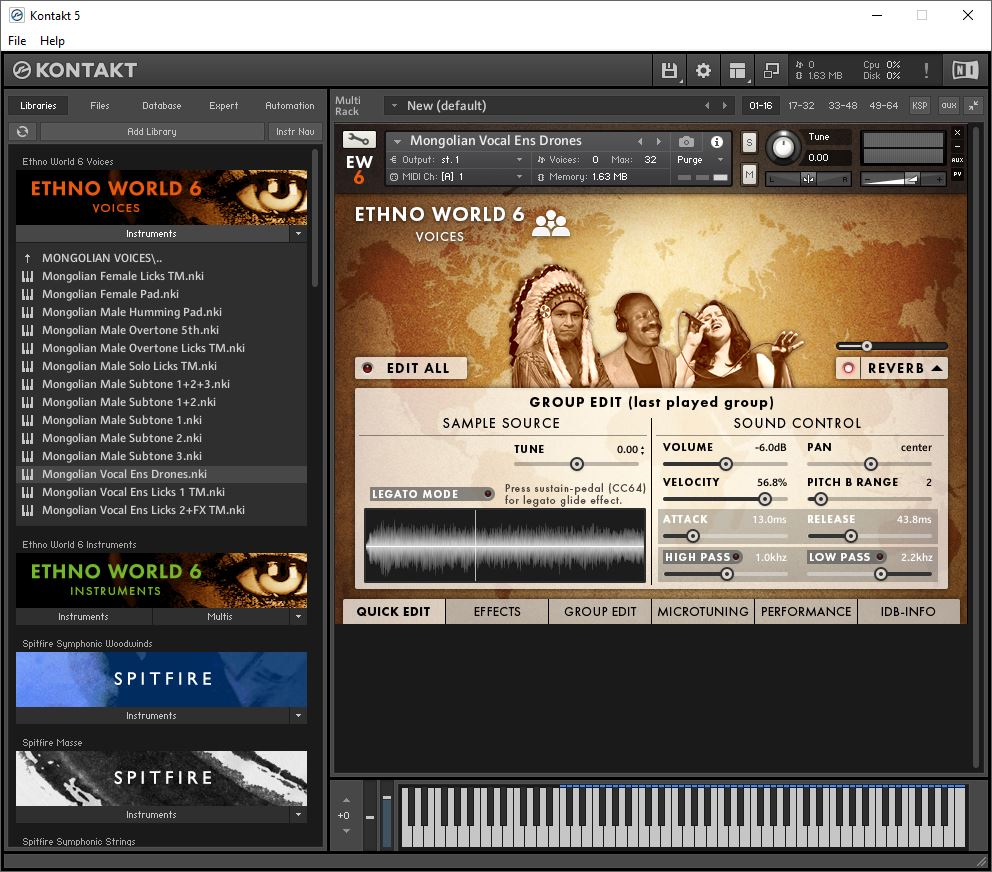Click the exclamation panic button
This screenshot has height=872, width=992.
926,70
